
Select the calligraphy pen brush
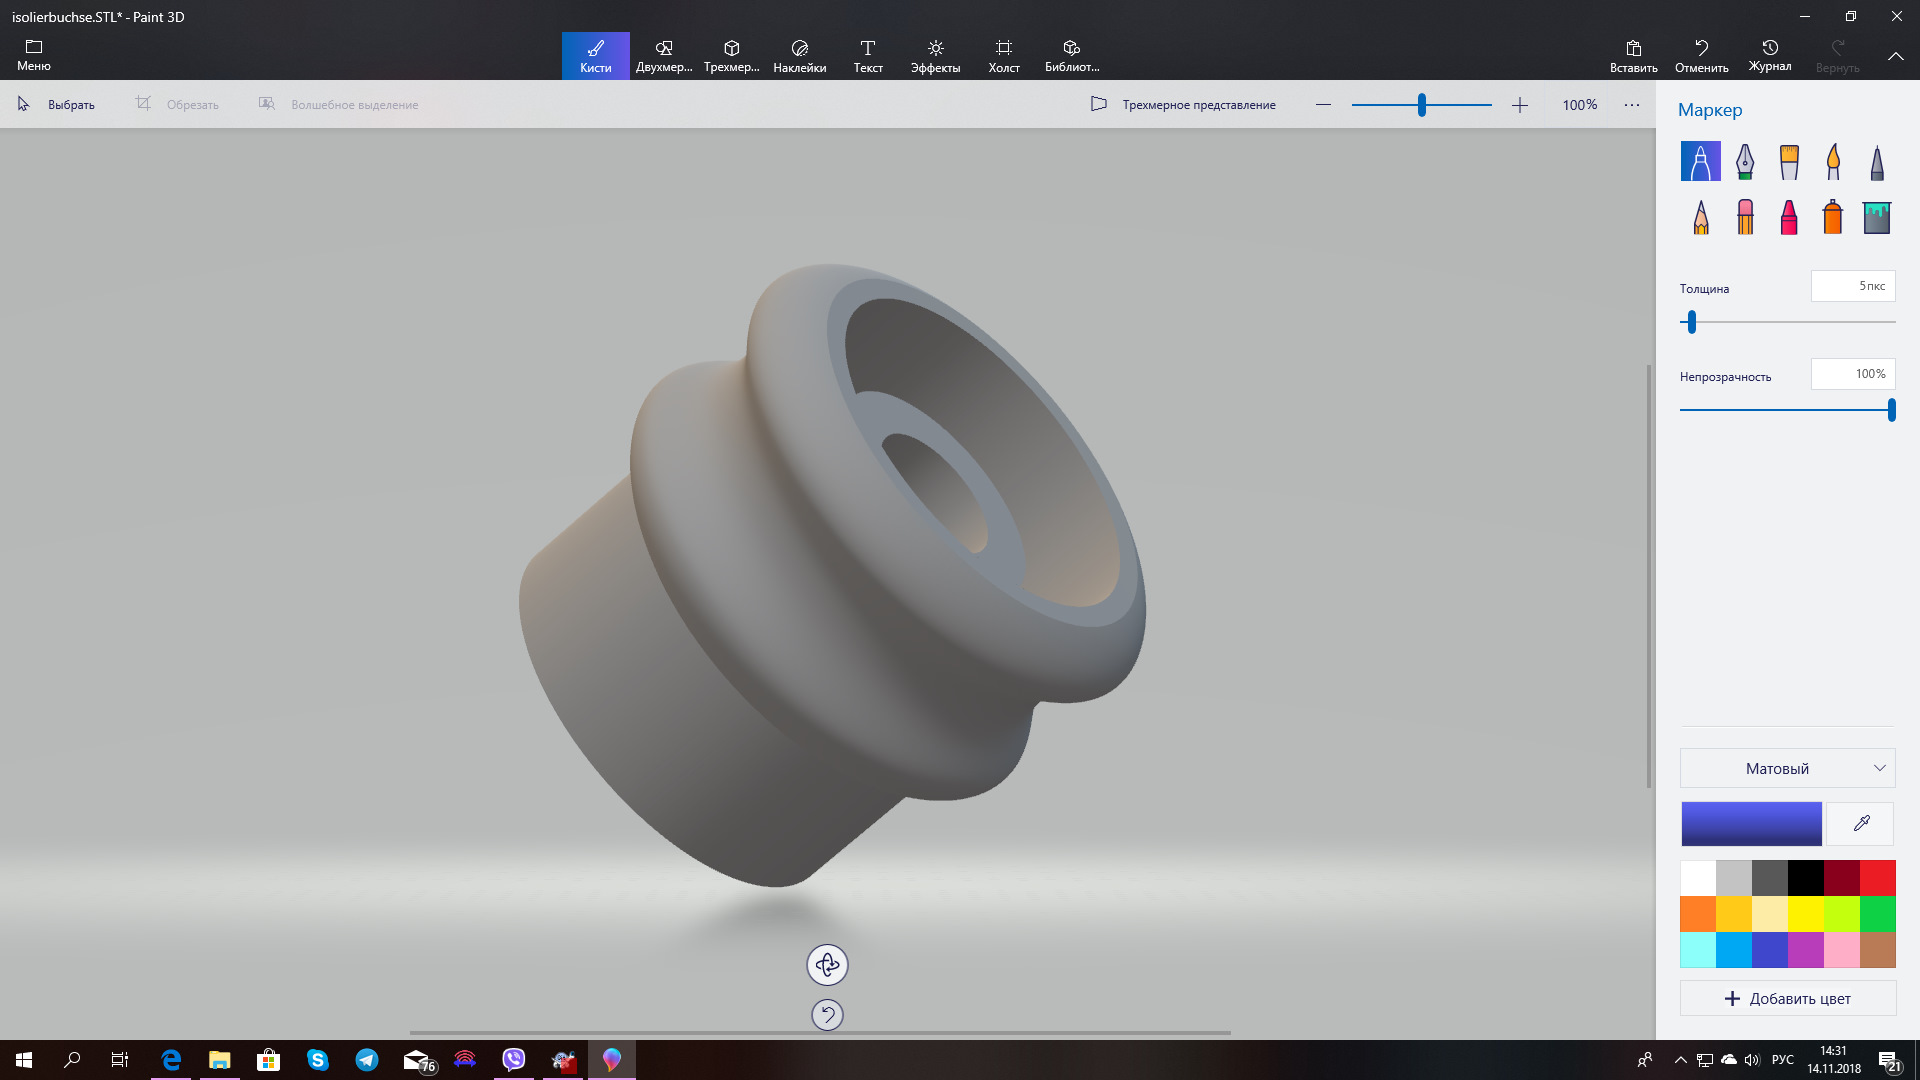coord(1745,161)
